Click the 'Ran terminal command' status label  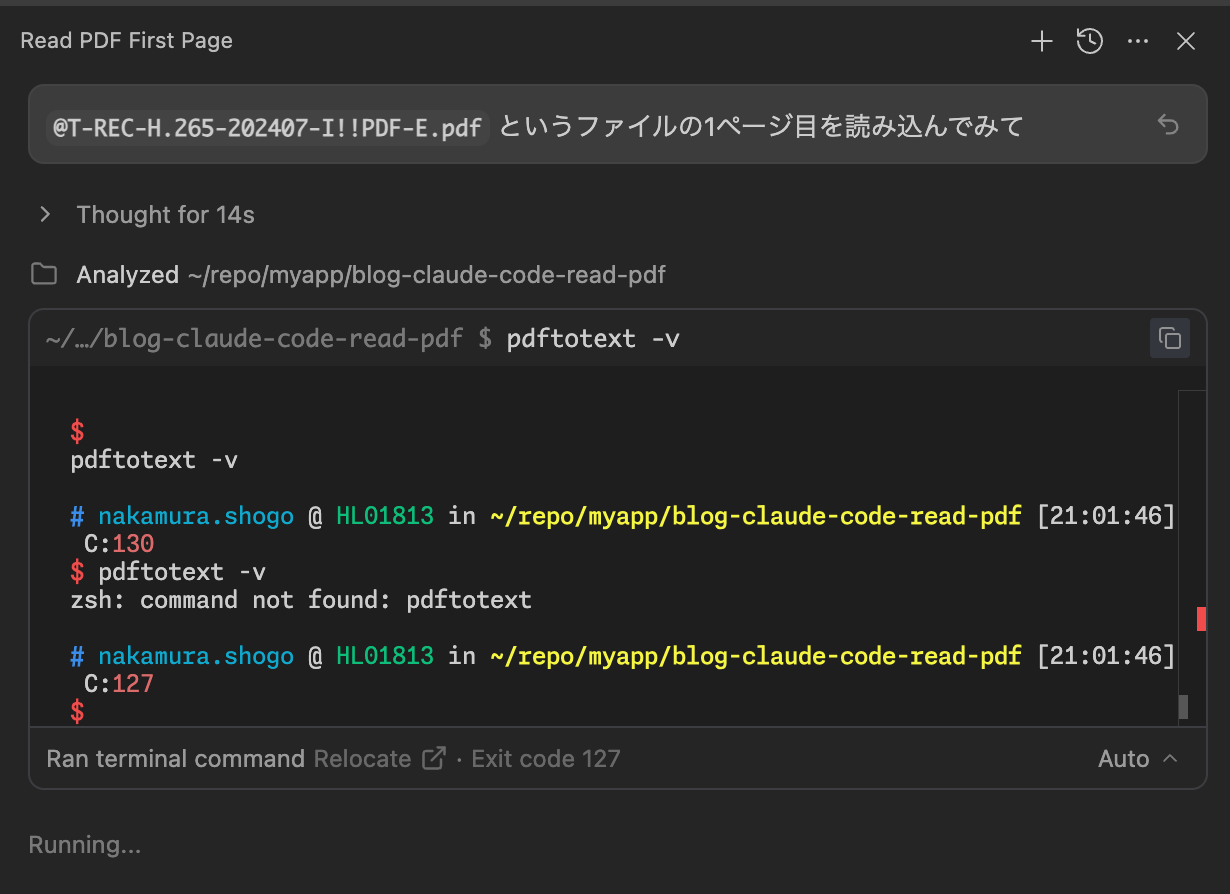coord(175,759)
